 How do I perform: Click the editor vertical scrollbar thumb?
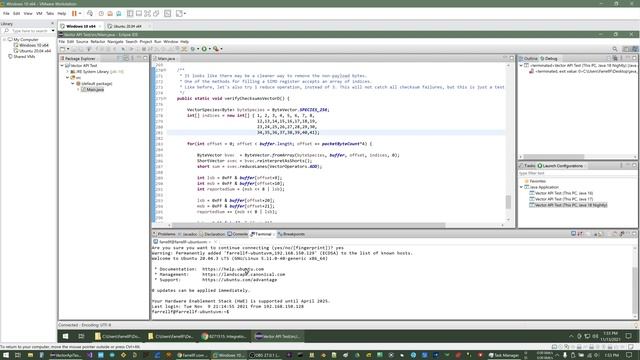(508, 202)
